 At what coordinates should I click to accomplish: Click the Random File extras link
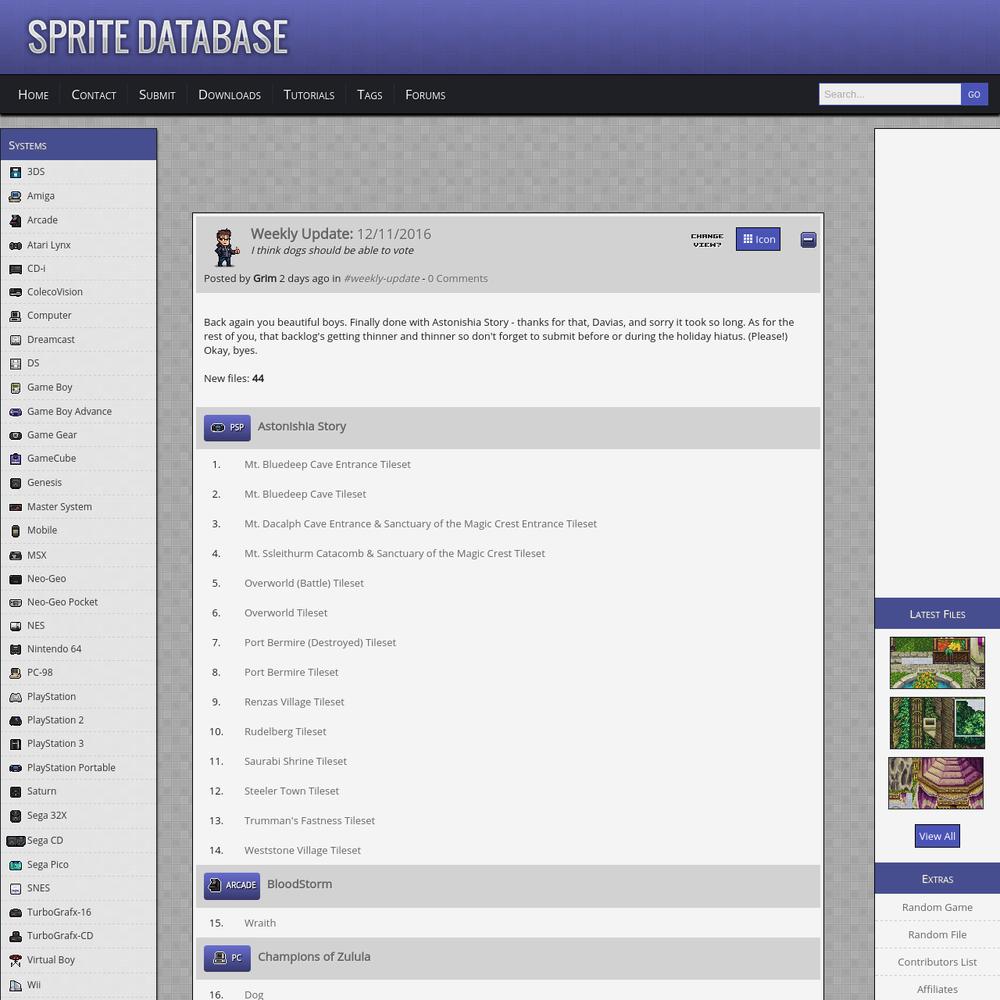[x=937, y=934]
